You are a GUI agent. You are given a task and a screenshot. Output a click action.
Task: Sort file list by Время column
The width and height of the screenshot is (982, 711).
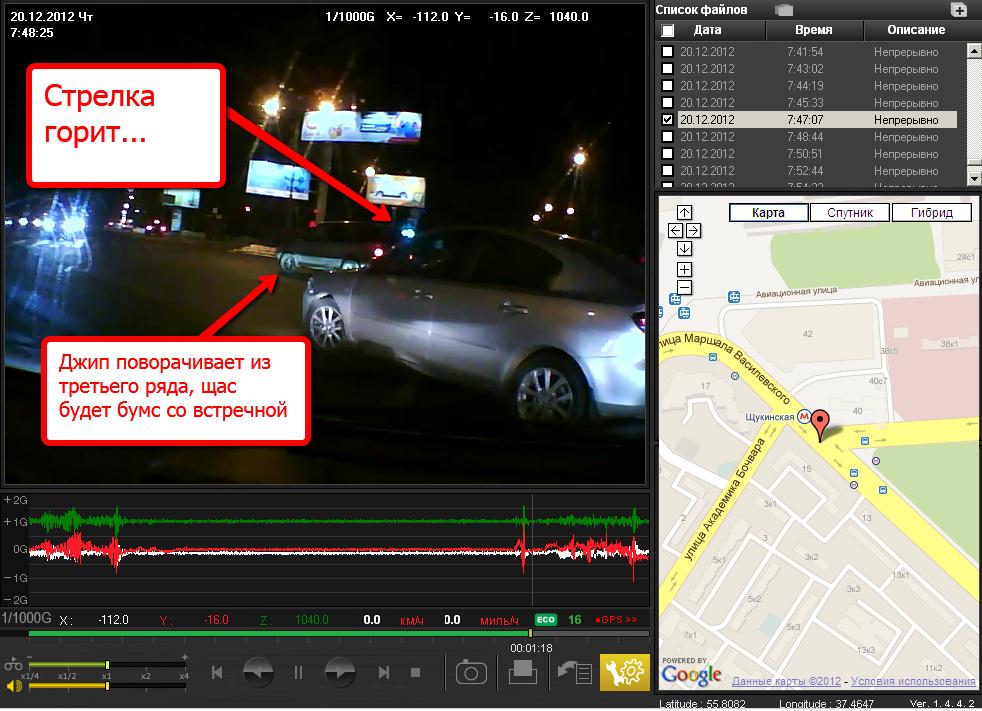pos(813,30)
